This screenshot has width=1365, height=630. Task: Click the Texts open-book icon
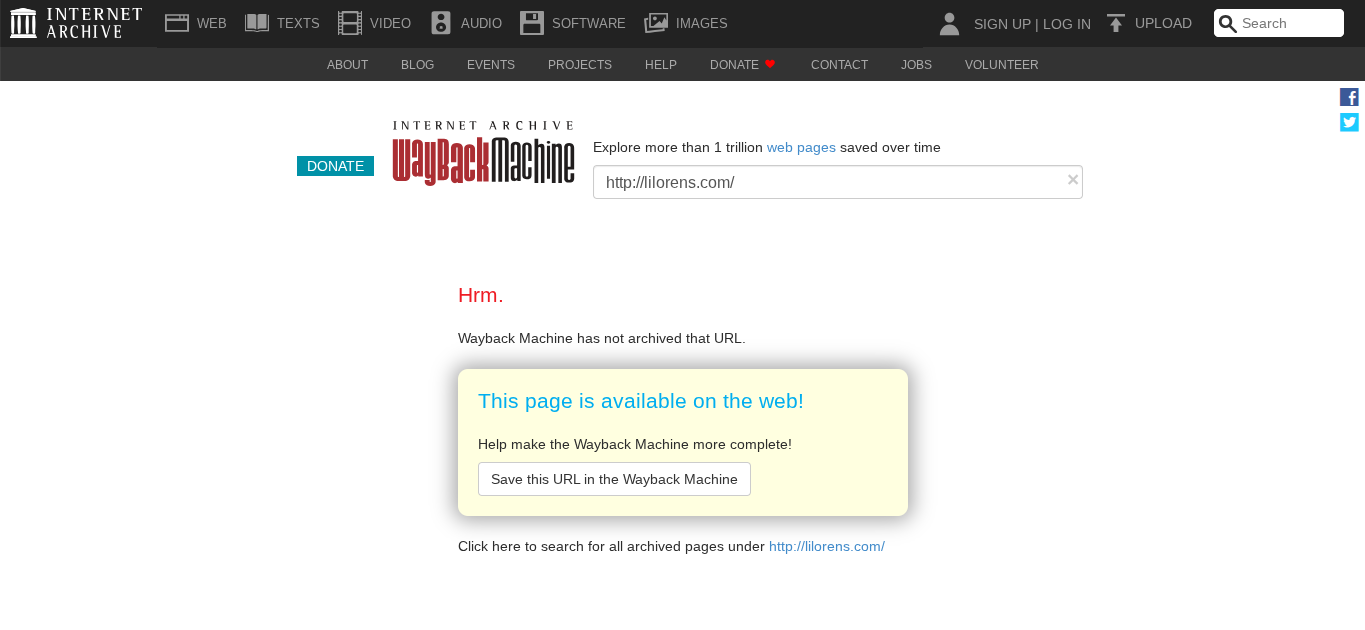click(x=257, y=23)
